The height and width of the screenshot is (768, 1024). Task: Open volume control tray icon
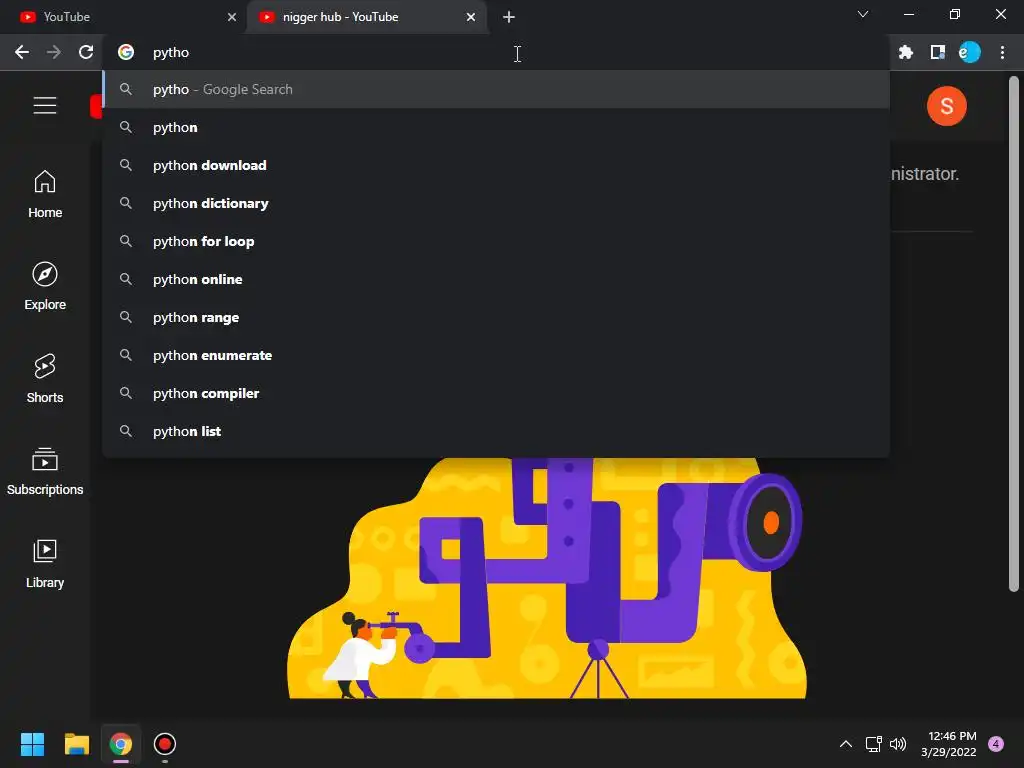[x=899, y=744]
